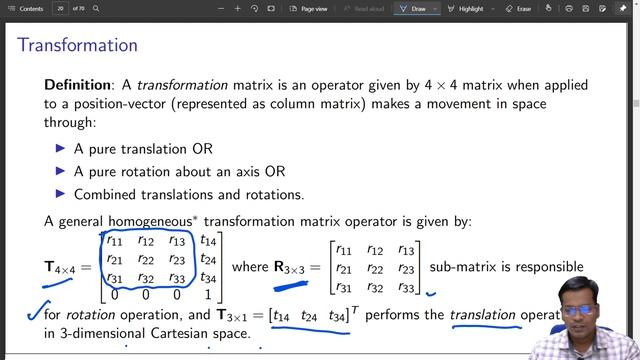Open the Contents panel
The image size is (640, 360).
pos(25,9)
